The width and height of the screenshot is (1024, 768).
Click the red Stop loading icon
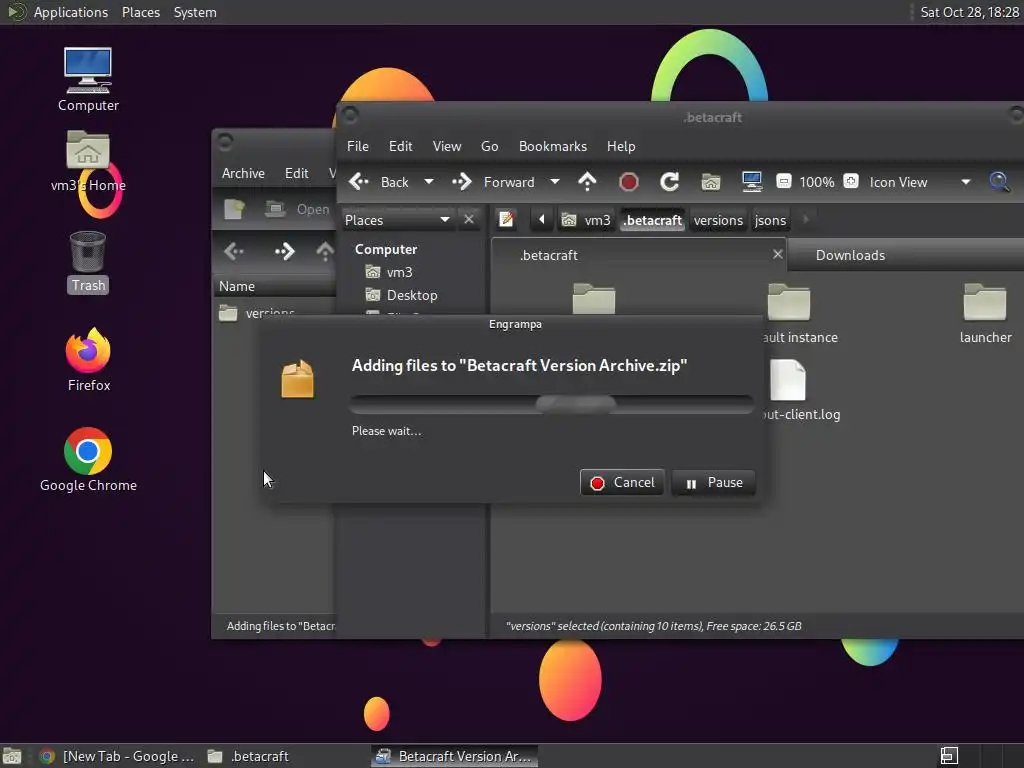[x=628, y=182]
